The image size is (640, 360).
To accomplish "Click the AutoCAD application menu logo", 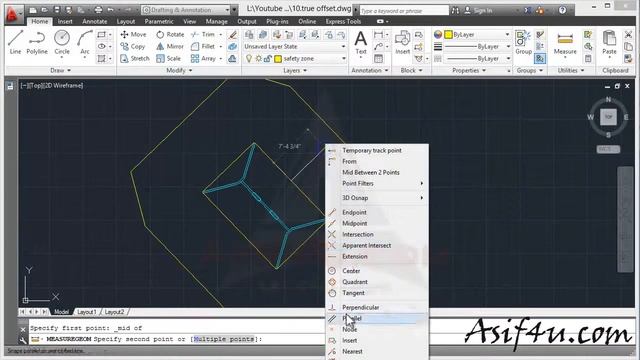I will pos(13,14).
